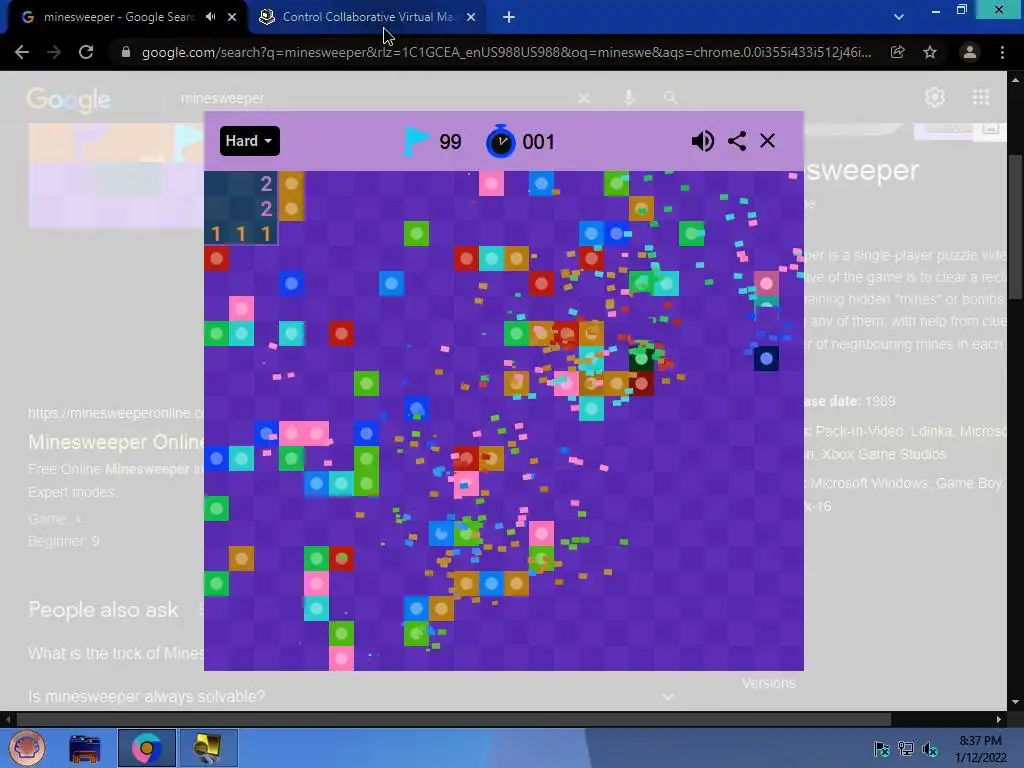The image size is (1024, 768).
Task: Open Chrome three-dot menu
Action: tap(1002, 52)
